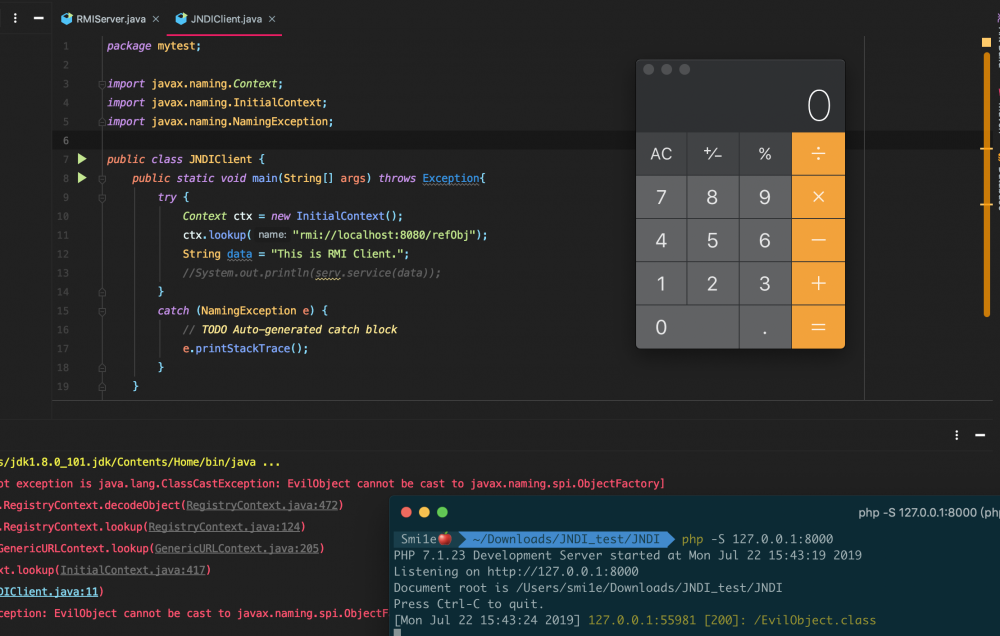This screenshot has width=1000, height=636.
Task: Click the green zoom button on the terminal window
Action: pyautogui.click(x=442, y=512)
